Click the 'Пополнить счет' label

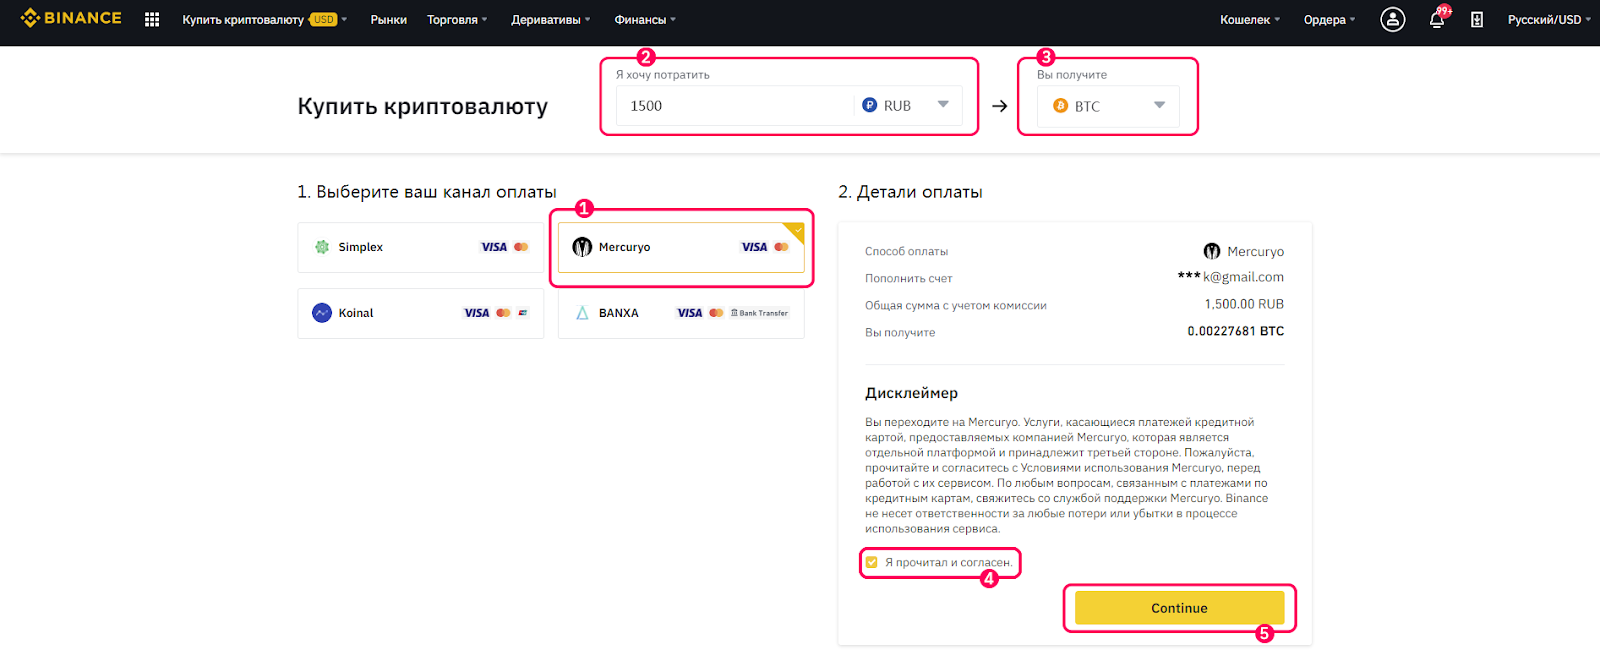tap(908, 278)
